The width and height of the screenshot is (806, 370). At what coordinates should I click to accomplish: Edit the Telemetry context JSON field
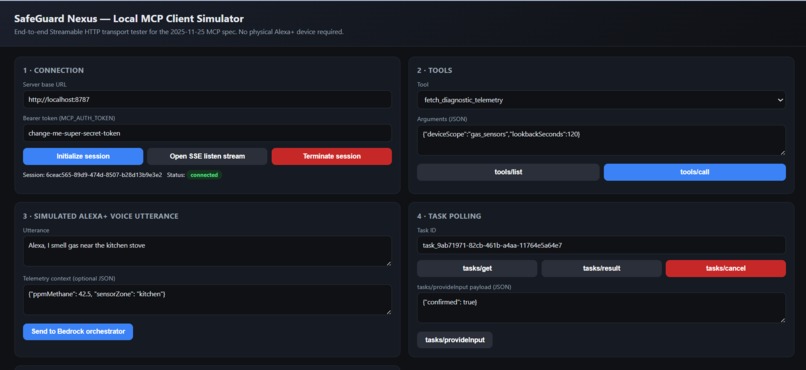click(207, 300)
